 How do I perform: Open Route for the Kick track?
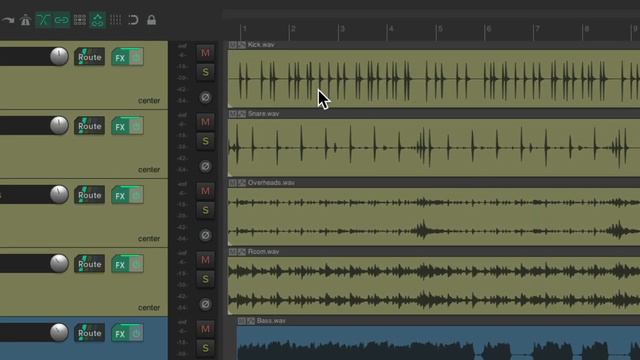(x=89, y=57)
